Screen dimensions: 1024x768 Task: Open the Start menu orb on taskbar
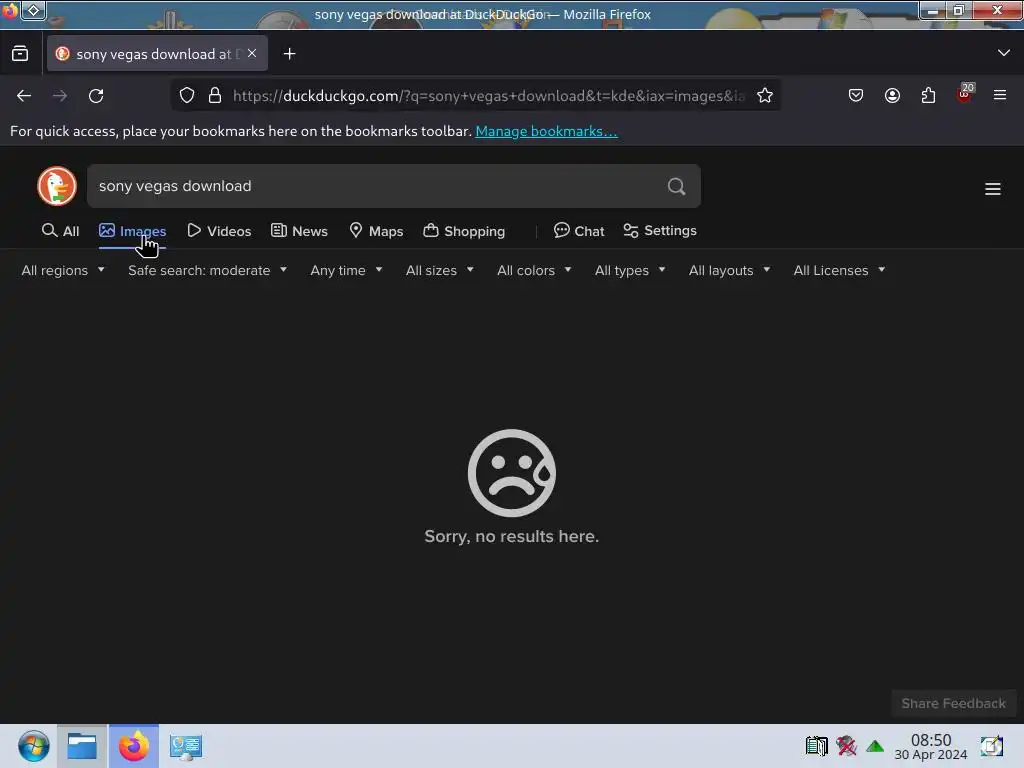coord(33,746)
